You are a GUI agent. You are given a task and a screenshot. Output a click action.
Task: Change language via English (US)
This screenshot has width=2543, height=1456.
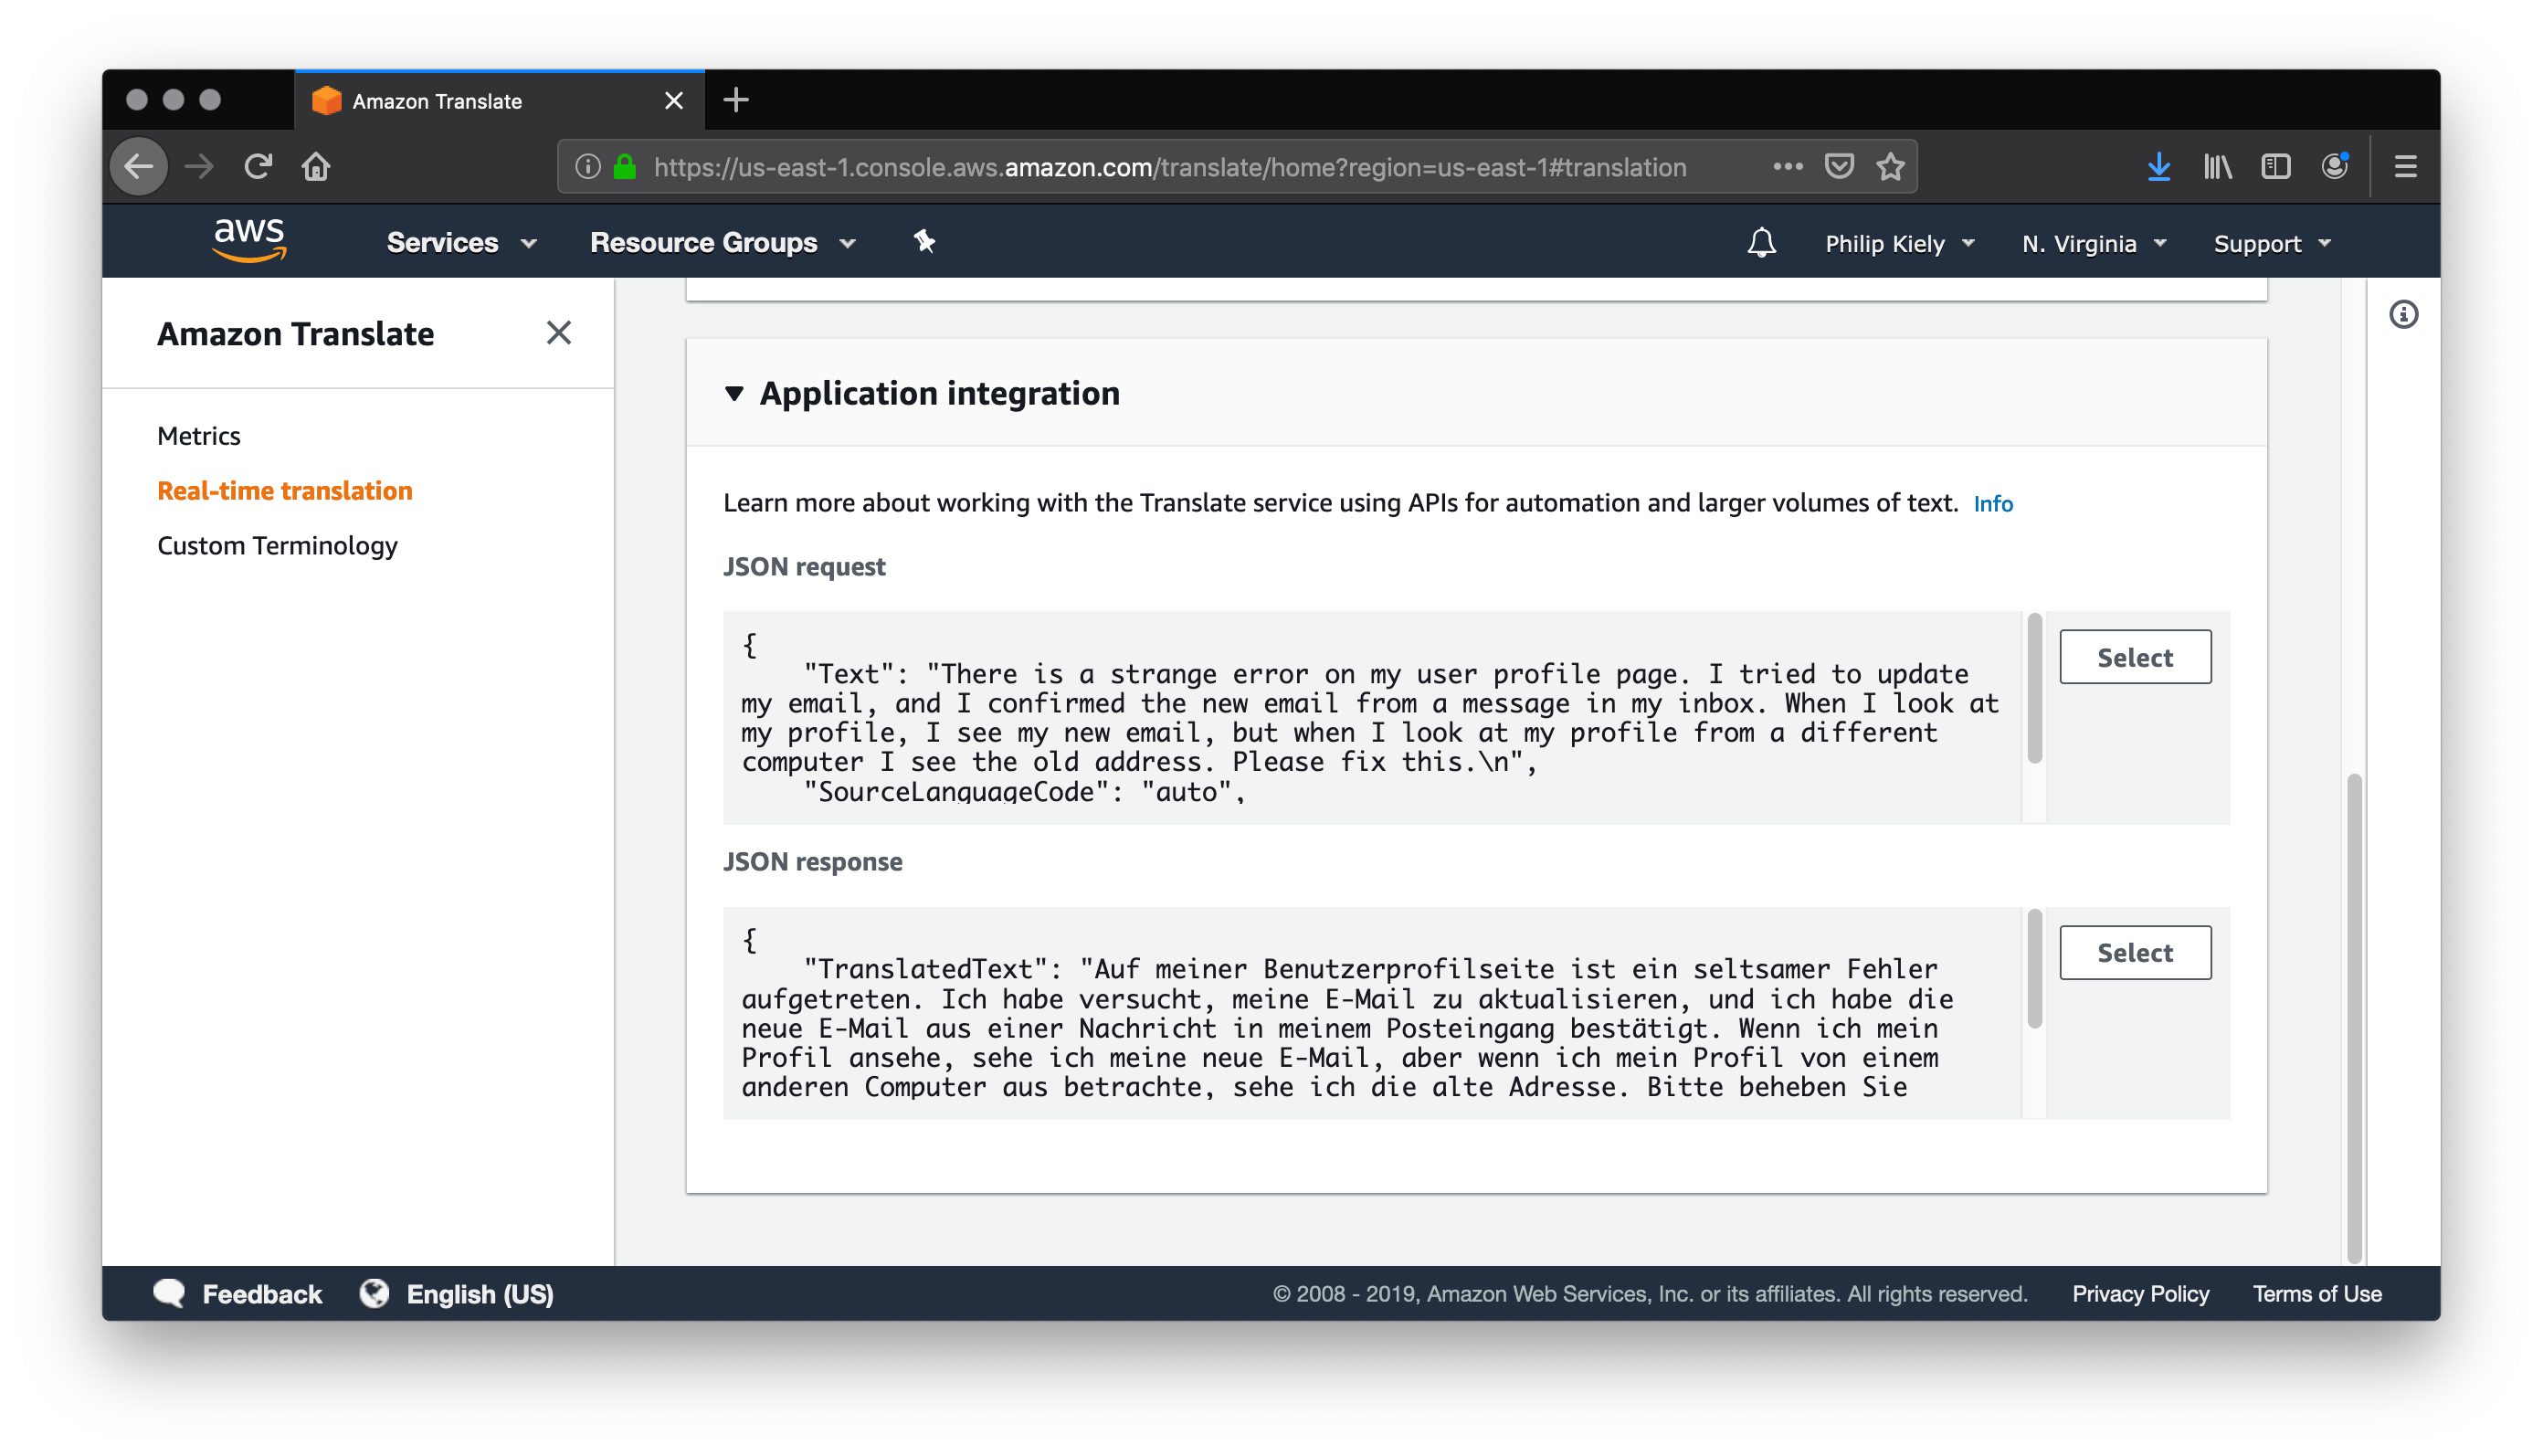pyautogui.click(x=480, y=1294)
